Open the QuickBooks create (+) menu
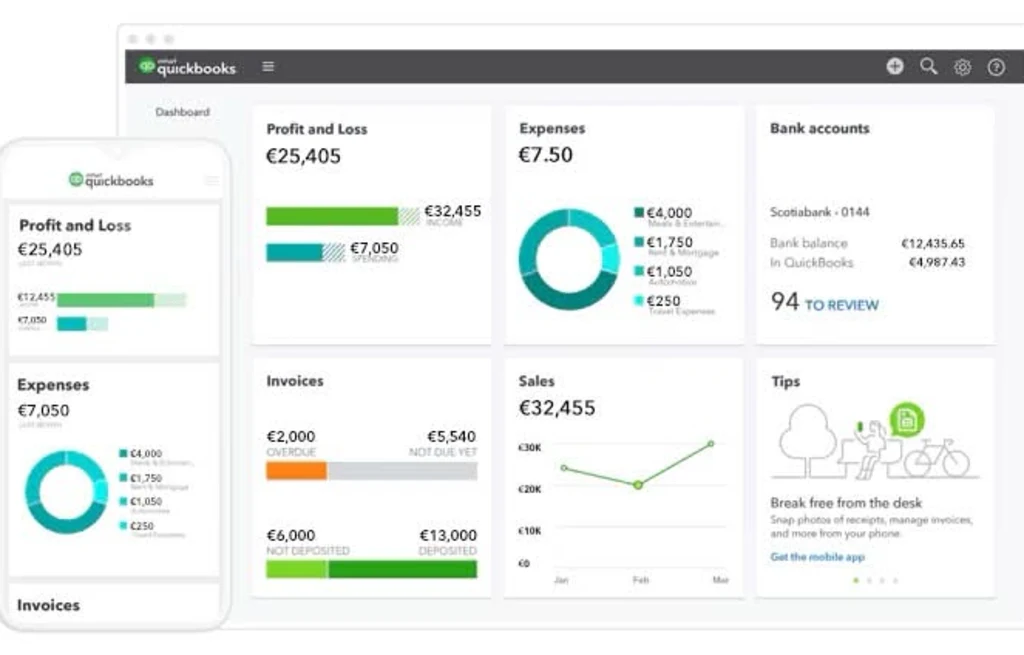Viewport: 1024px width, 655px height. click(x=893, y=66)
